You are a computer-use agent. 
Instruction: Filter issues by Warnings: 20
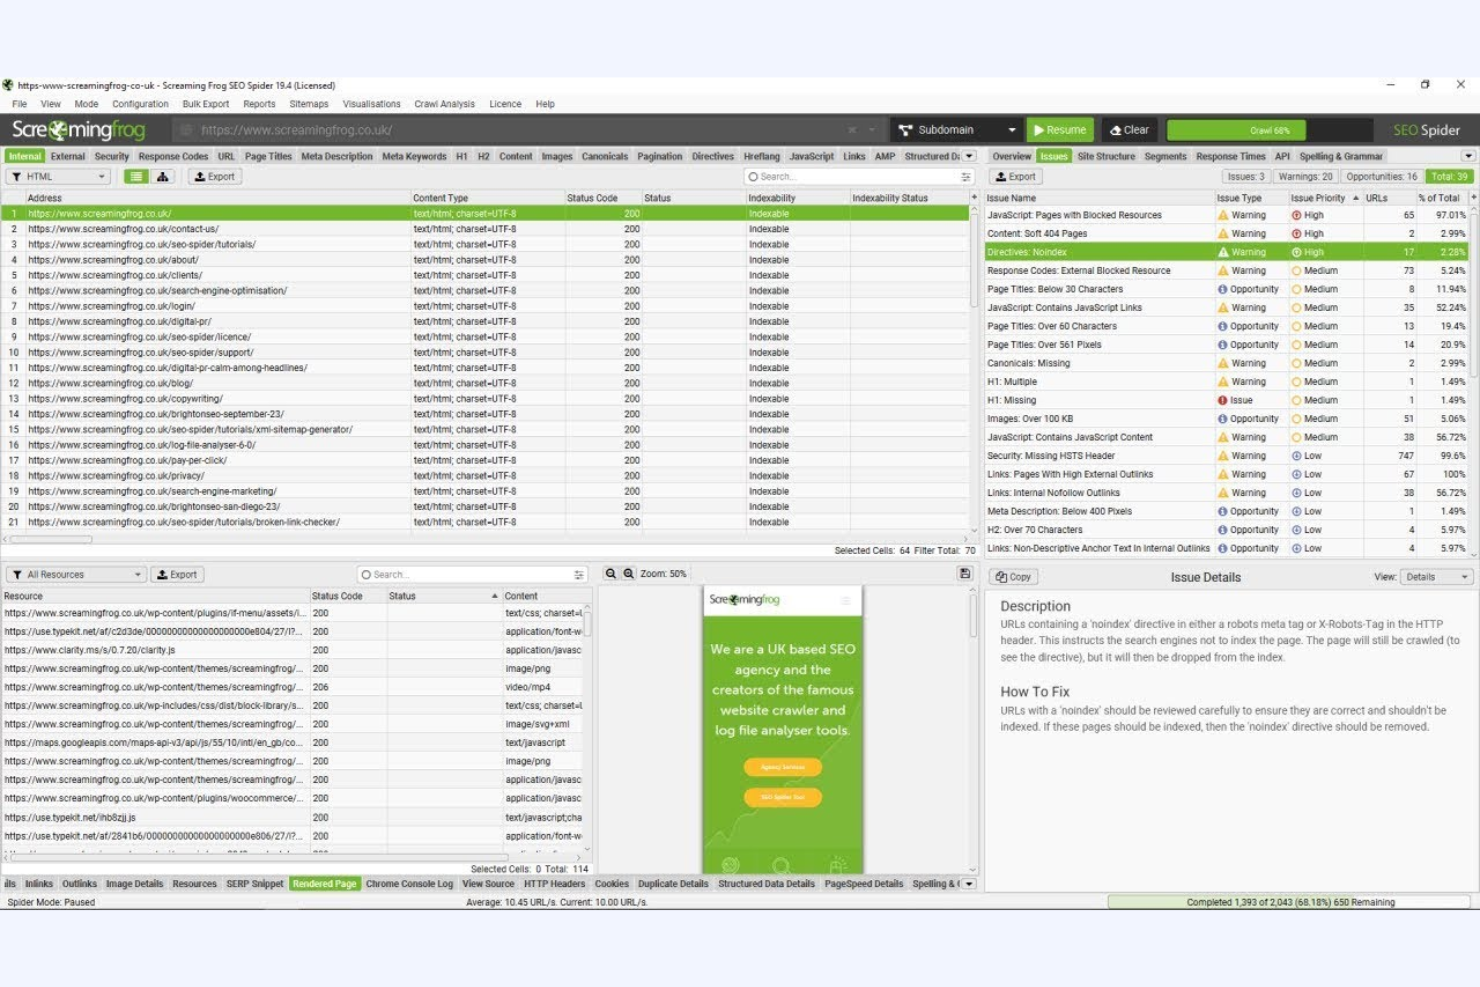coord(1305,177)
